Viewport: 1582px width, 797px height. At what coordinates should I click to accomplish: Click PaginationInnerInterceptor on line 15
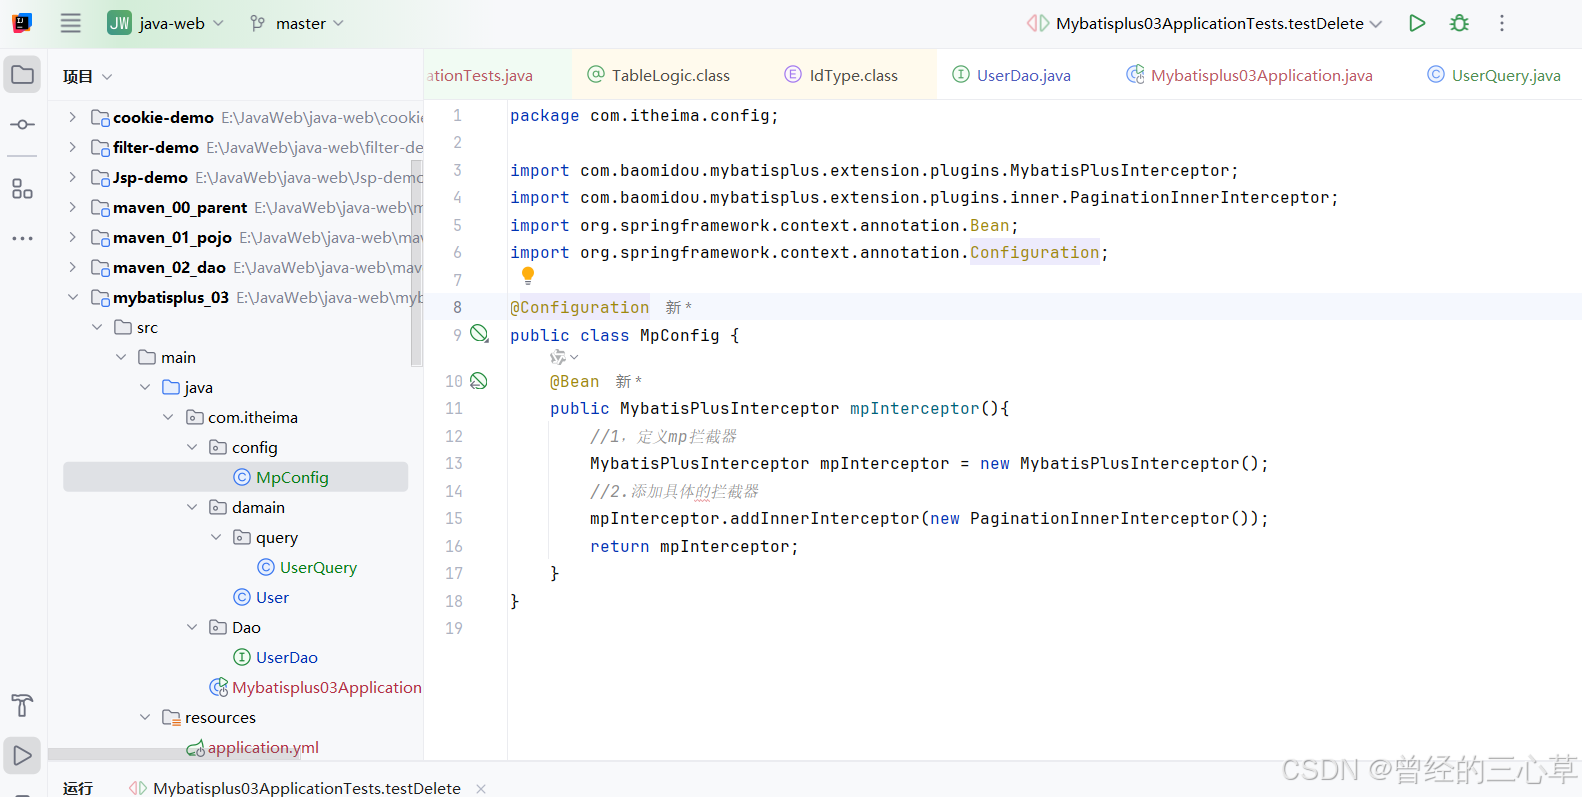coord(1099,518)
